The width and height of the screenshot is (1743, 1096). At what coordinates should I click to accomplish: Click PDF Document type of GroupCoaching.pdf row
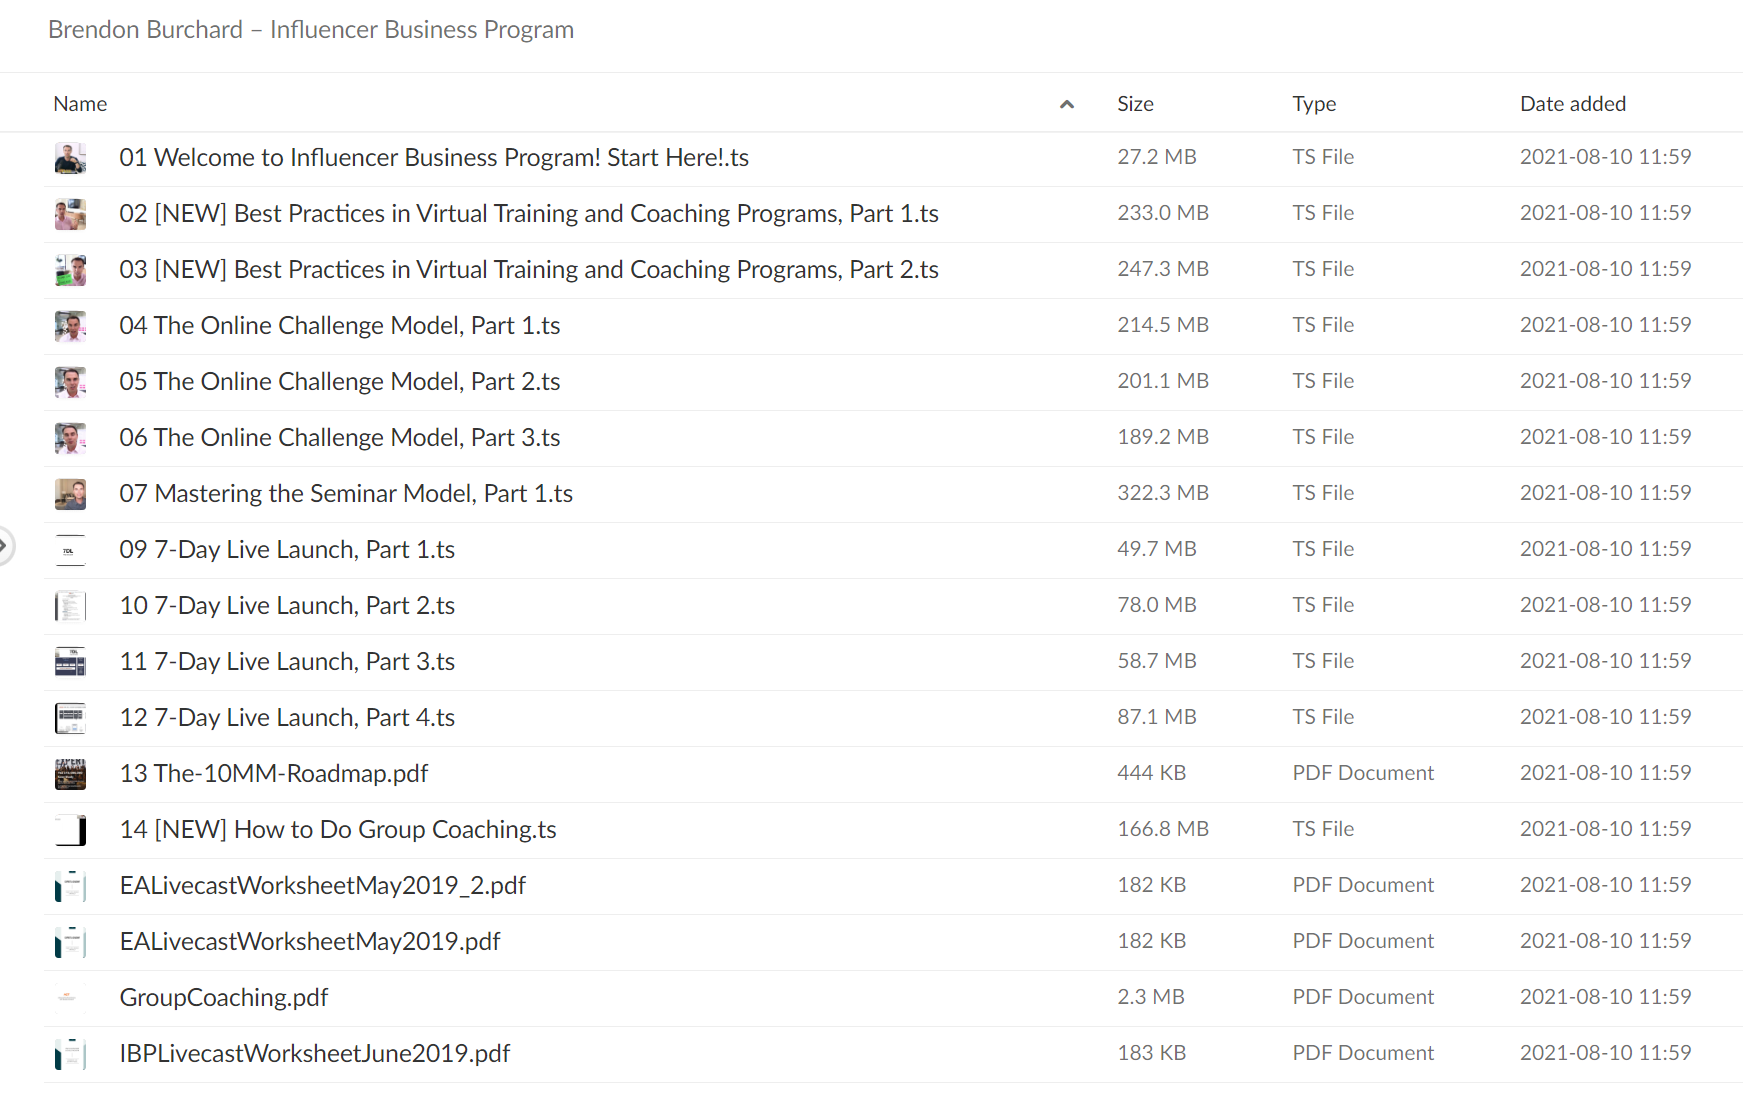[1363, 997]
